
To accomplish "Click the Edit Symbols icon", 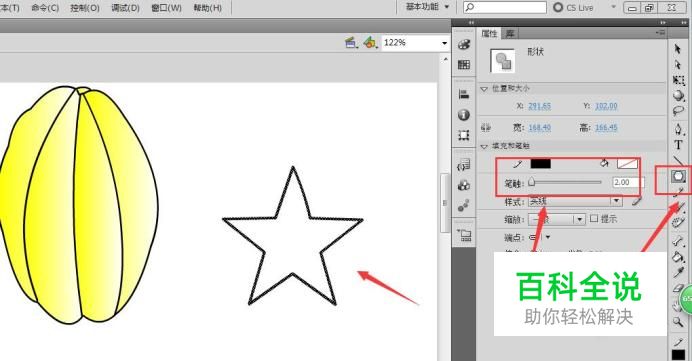I will (x=370, y=43).
